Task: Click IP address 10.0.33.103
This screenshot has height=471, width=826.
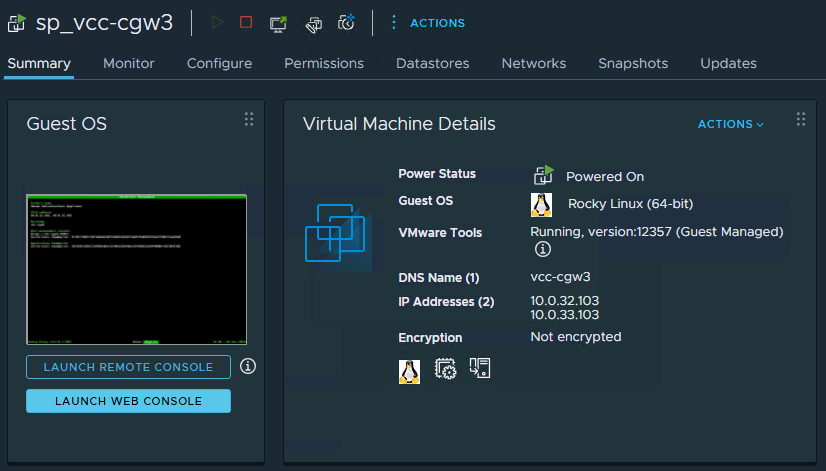Action: click(x=564, y=315)
